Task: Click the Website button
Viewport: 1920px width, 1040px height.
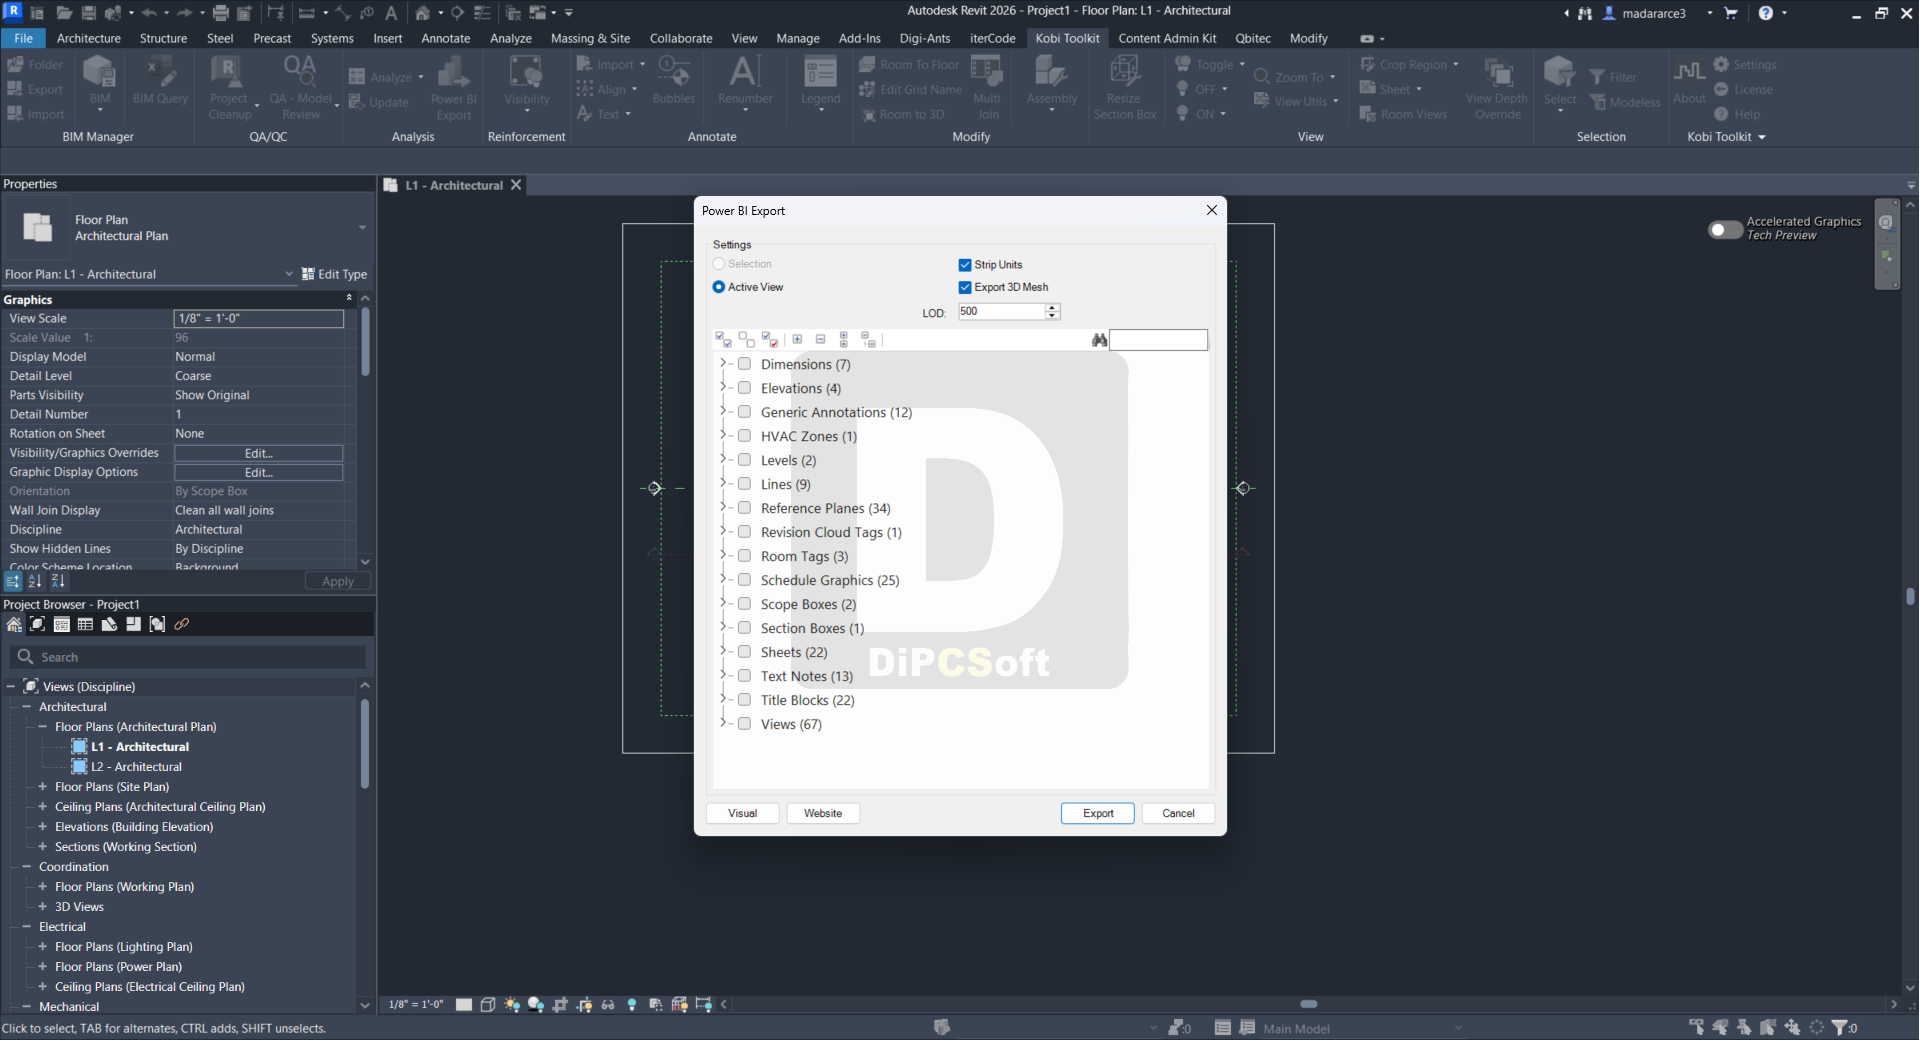Action: coord(823,813)
